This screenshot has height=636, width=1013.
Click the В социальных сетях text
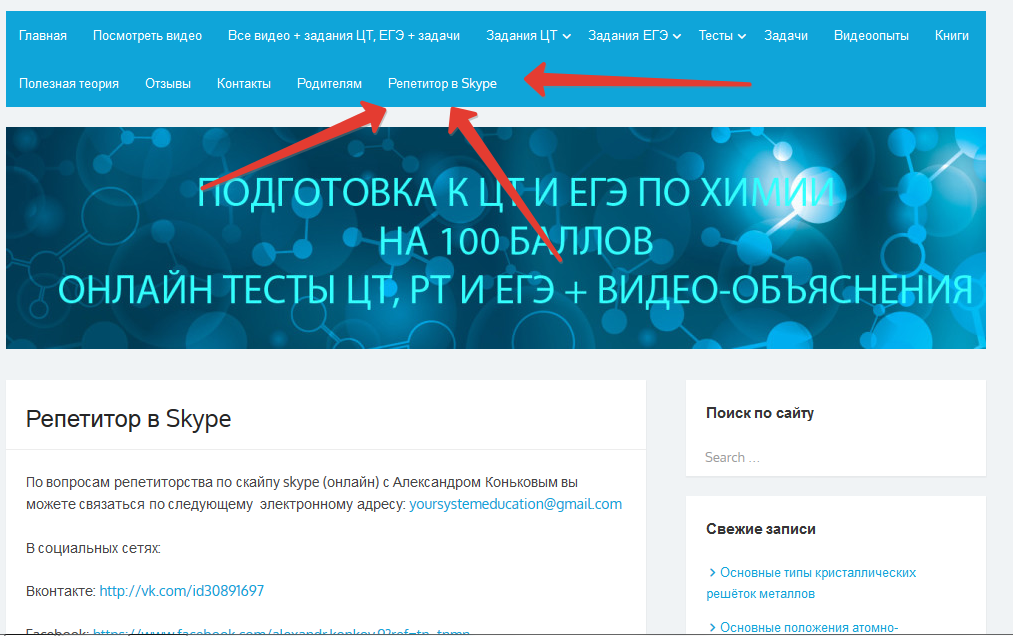(93, 548)
